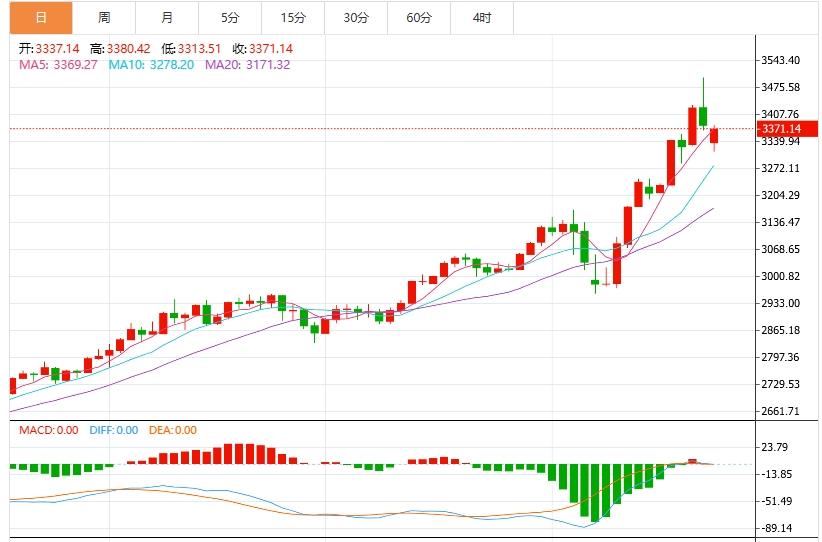Open the 5分 five-minute chart tab
Viewport: 822px width, 542px height.
pyautogui.click(x=230, y=18)
